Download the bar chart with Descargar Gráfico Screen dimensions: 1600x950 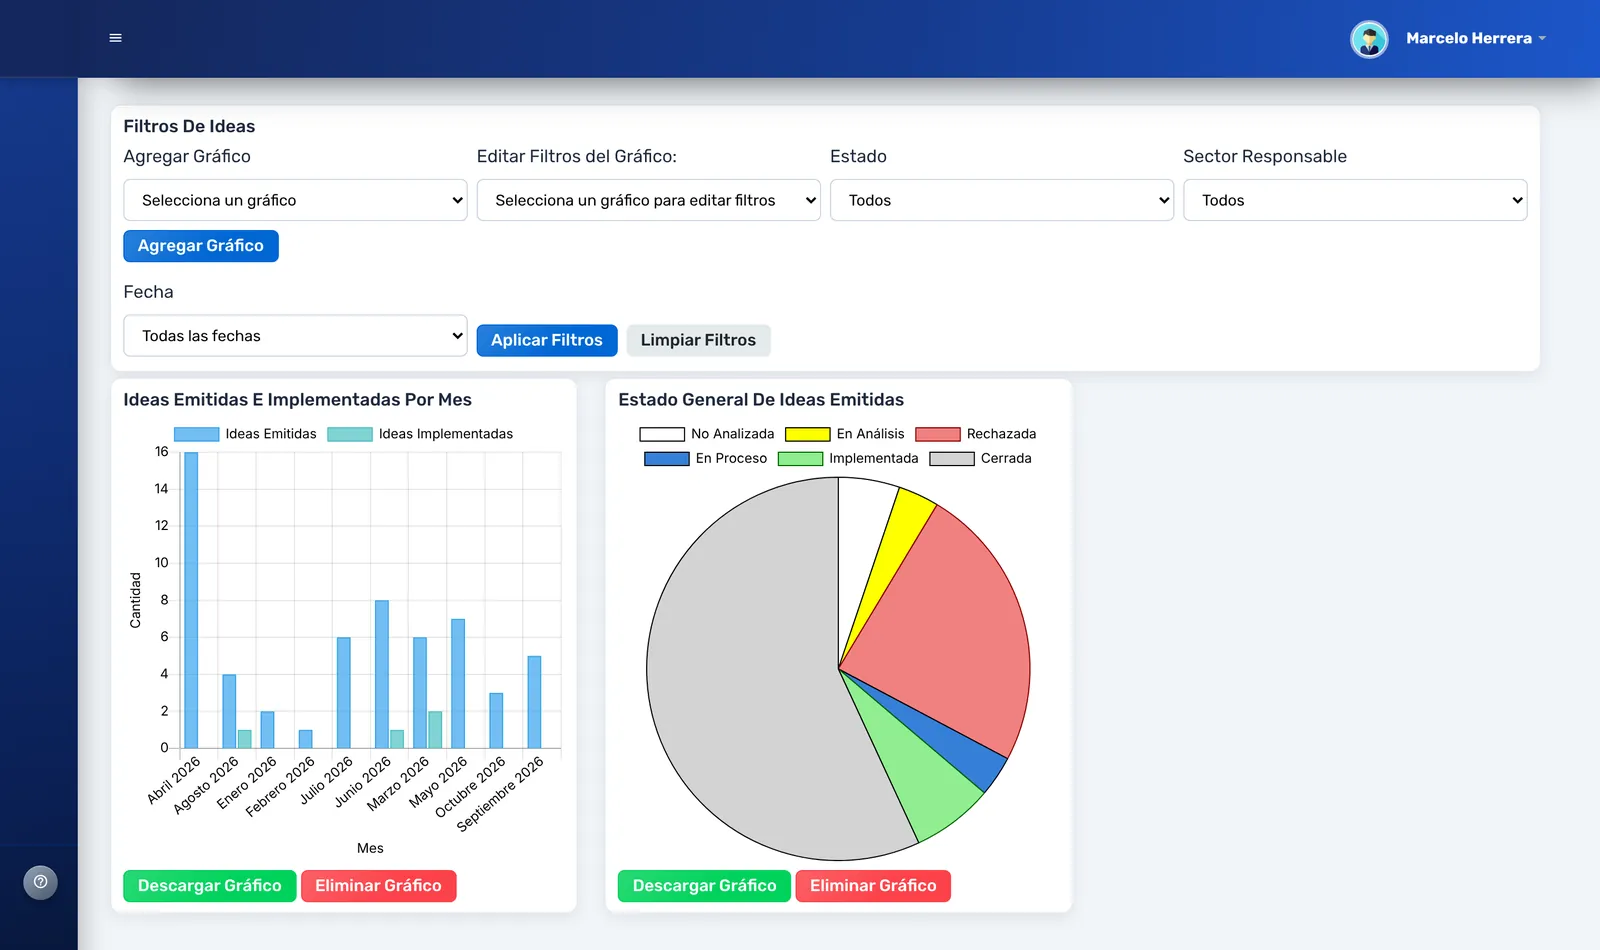pos(210,886)
